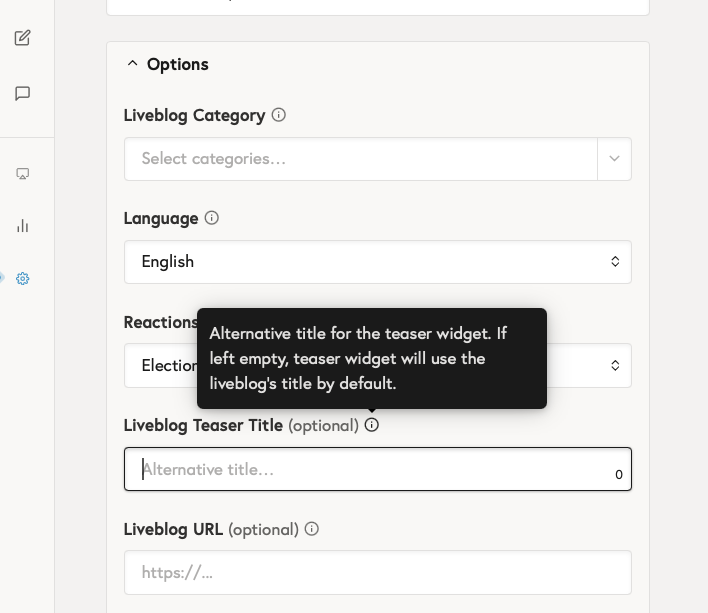Open the analytics bar chart icon
708x613 pixels.
point(22,226)
